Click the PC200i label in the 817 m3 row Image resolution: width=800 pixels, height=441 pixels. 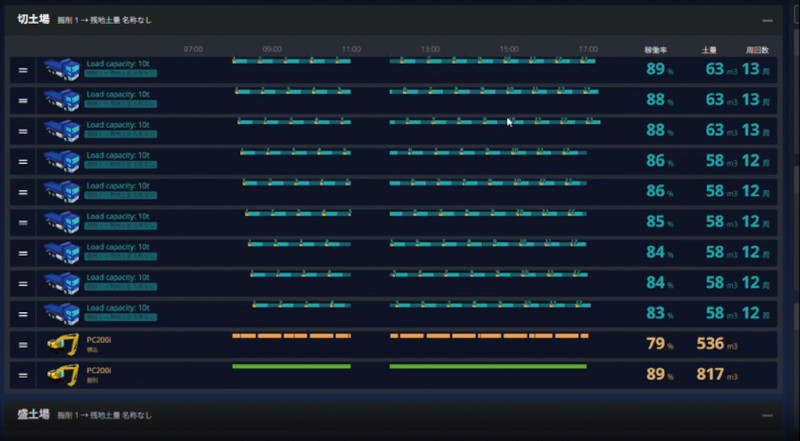tap(99, 370)
